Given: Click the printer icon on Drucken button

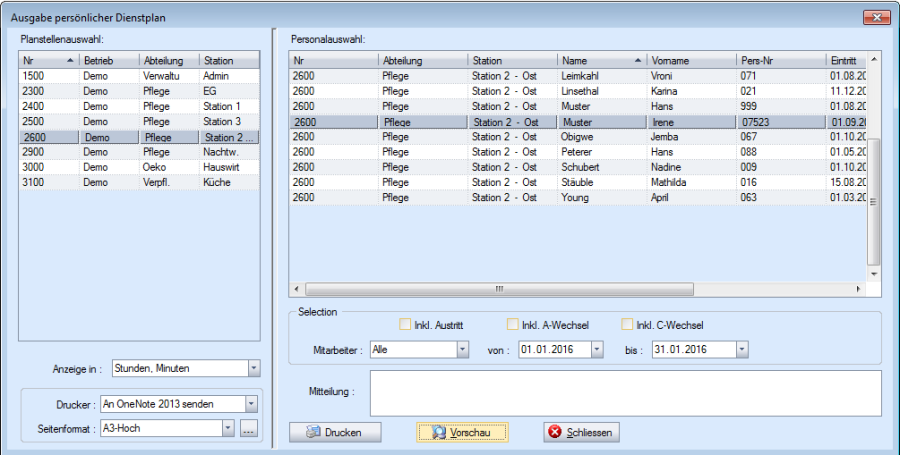Looking at the screenshot, I should (x=313, y=432).
